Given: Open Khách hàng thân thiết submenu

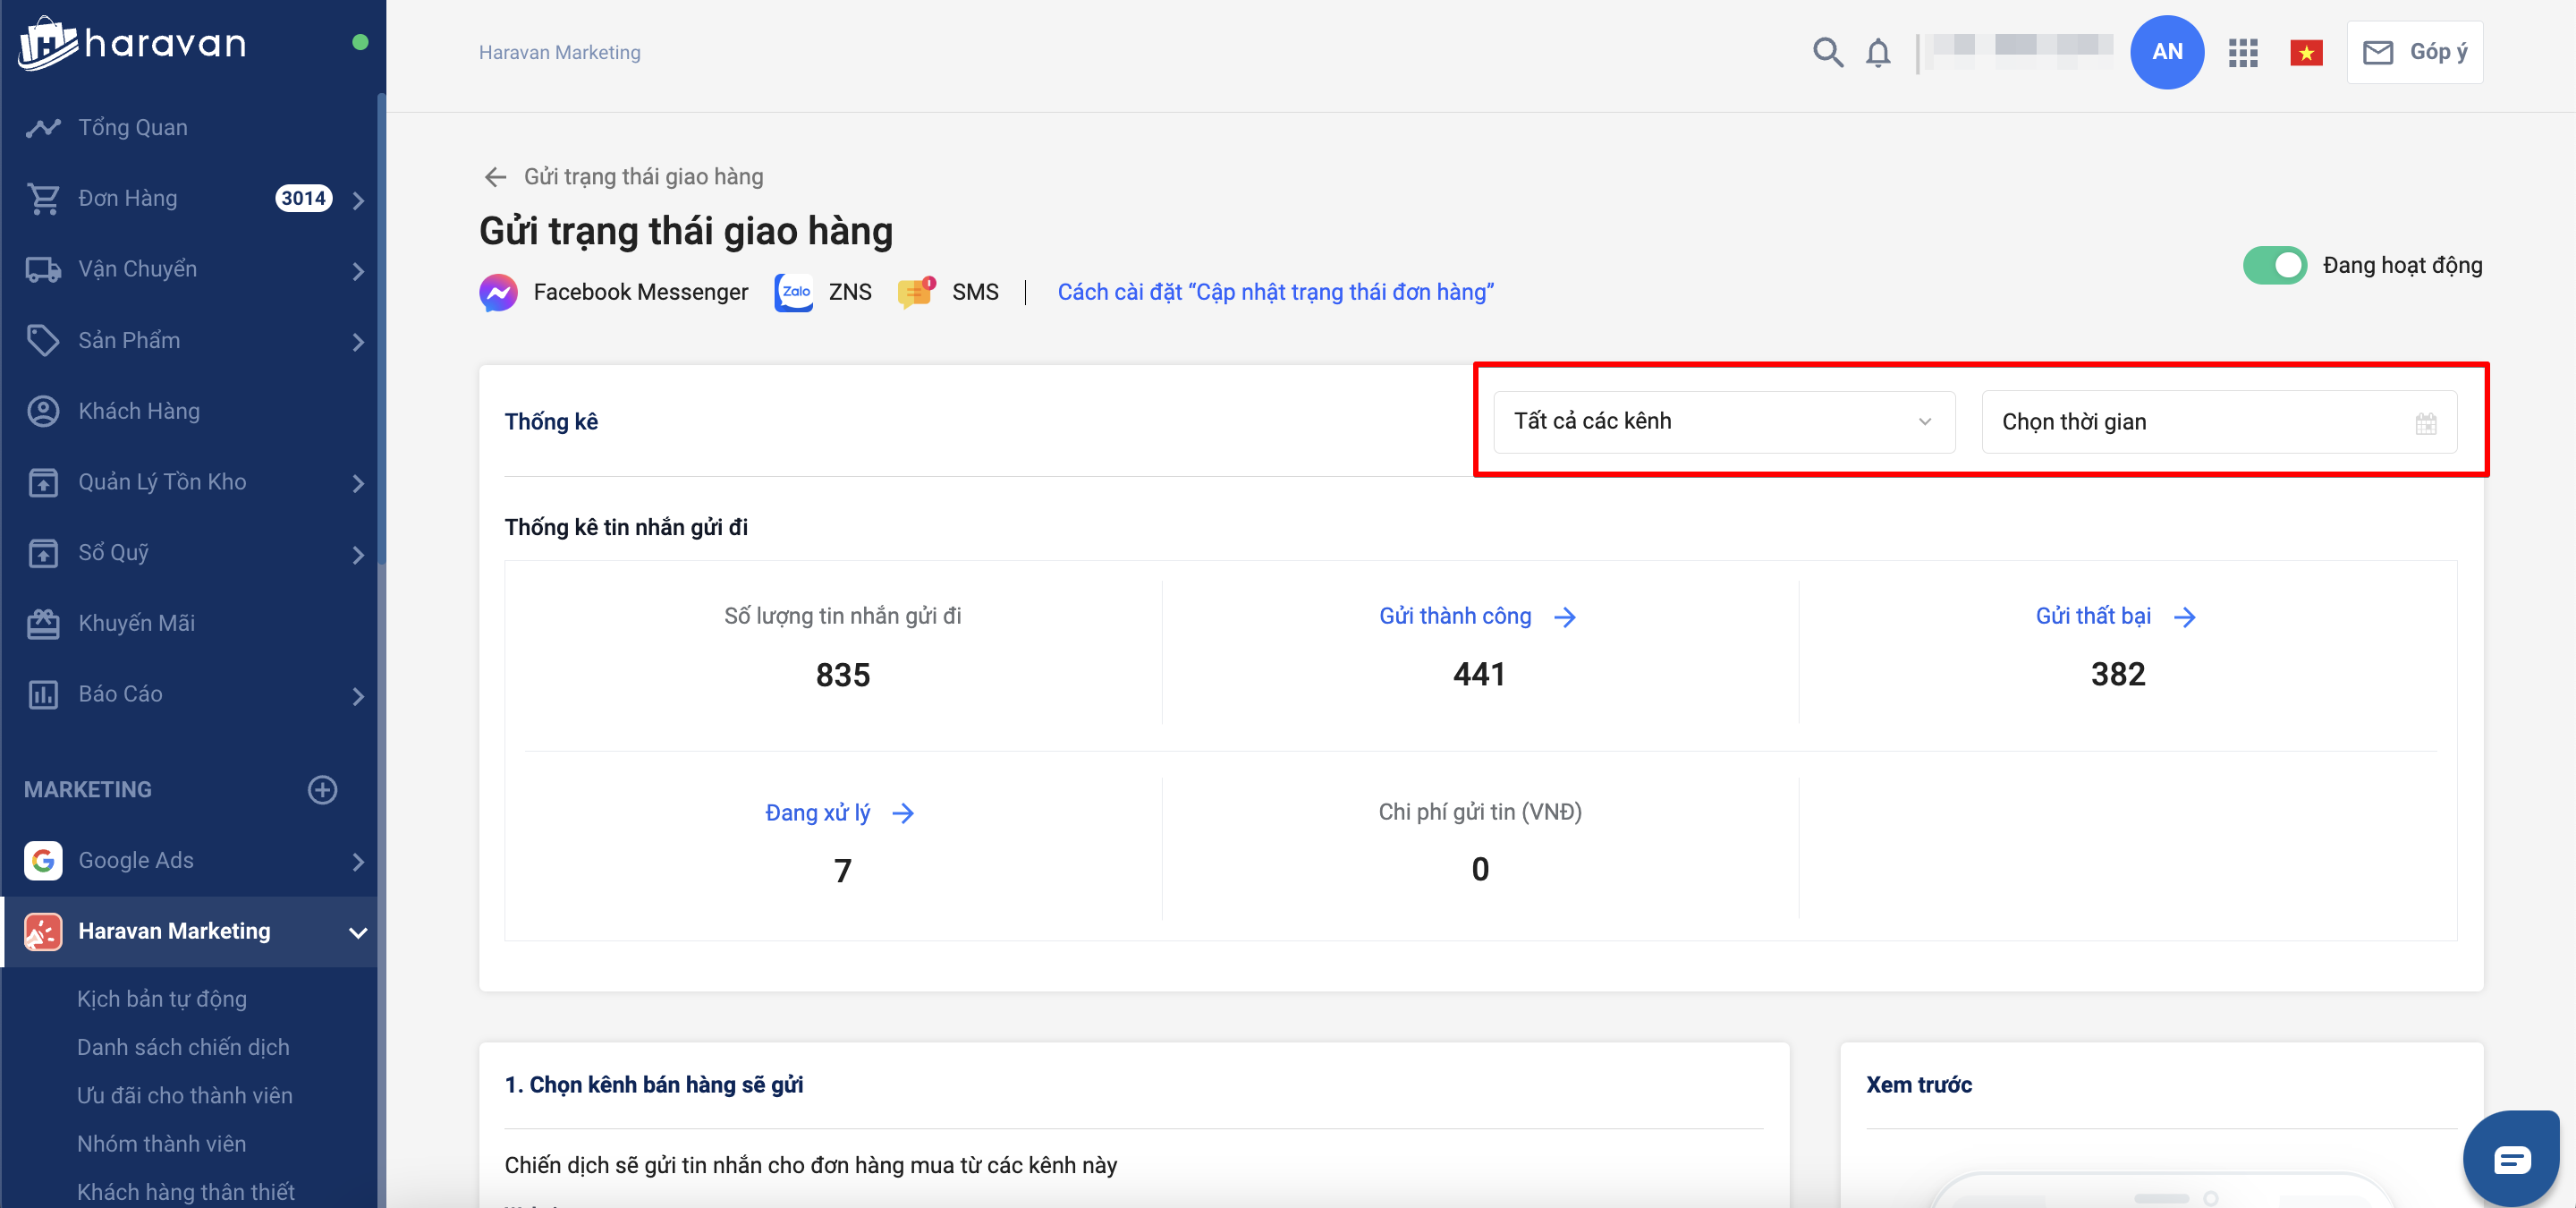Looking at the screenshot, I should (x=186, y=1191).
